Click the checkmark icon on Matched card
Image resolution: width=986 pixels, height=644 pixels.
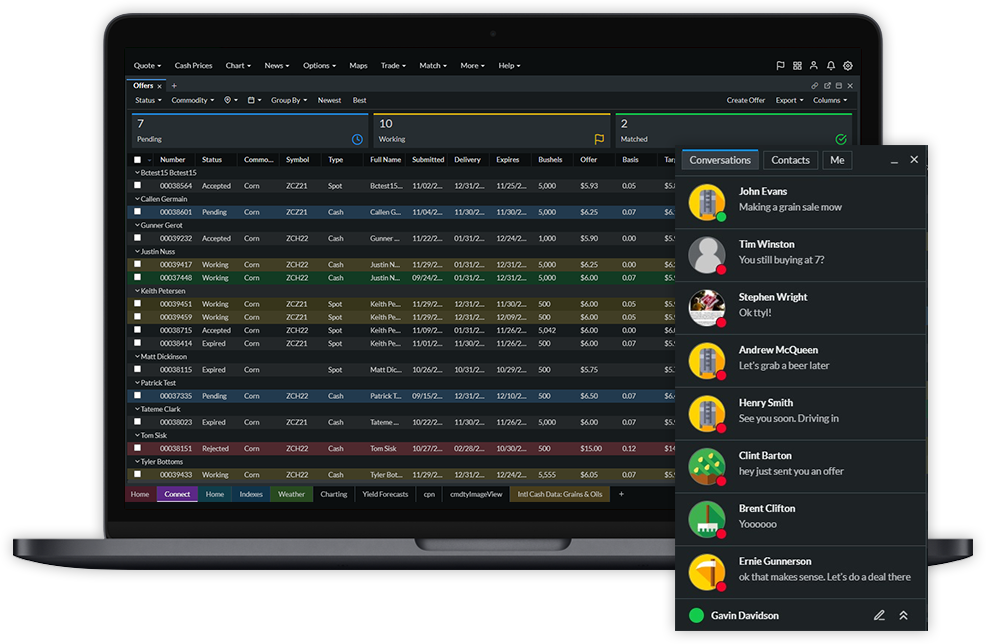point(841,139)
